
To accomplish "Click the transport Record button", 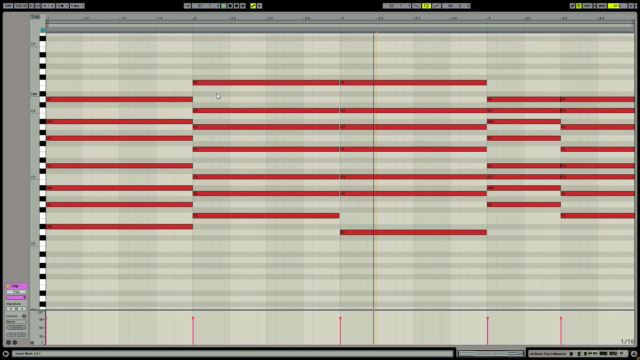I will pos(236,6).
